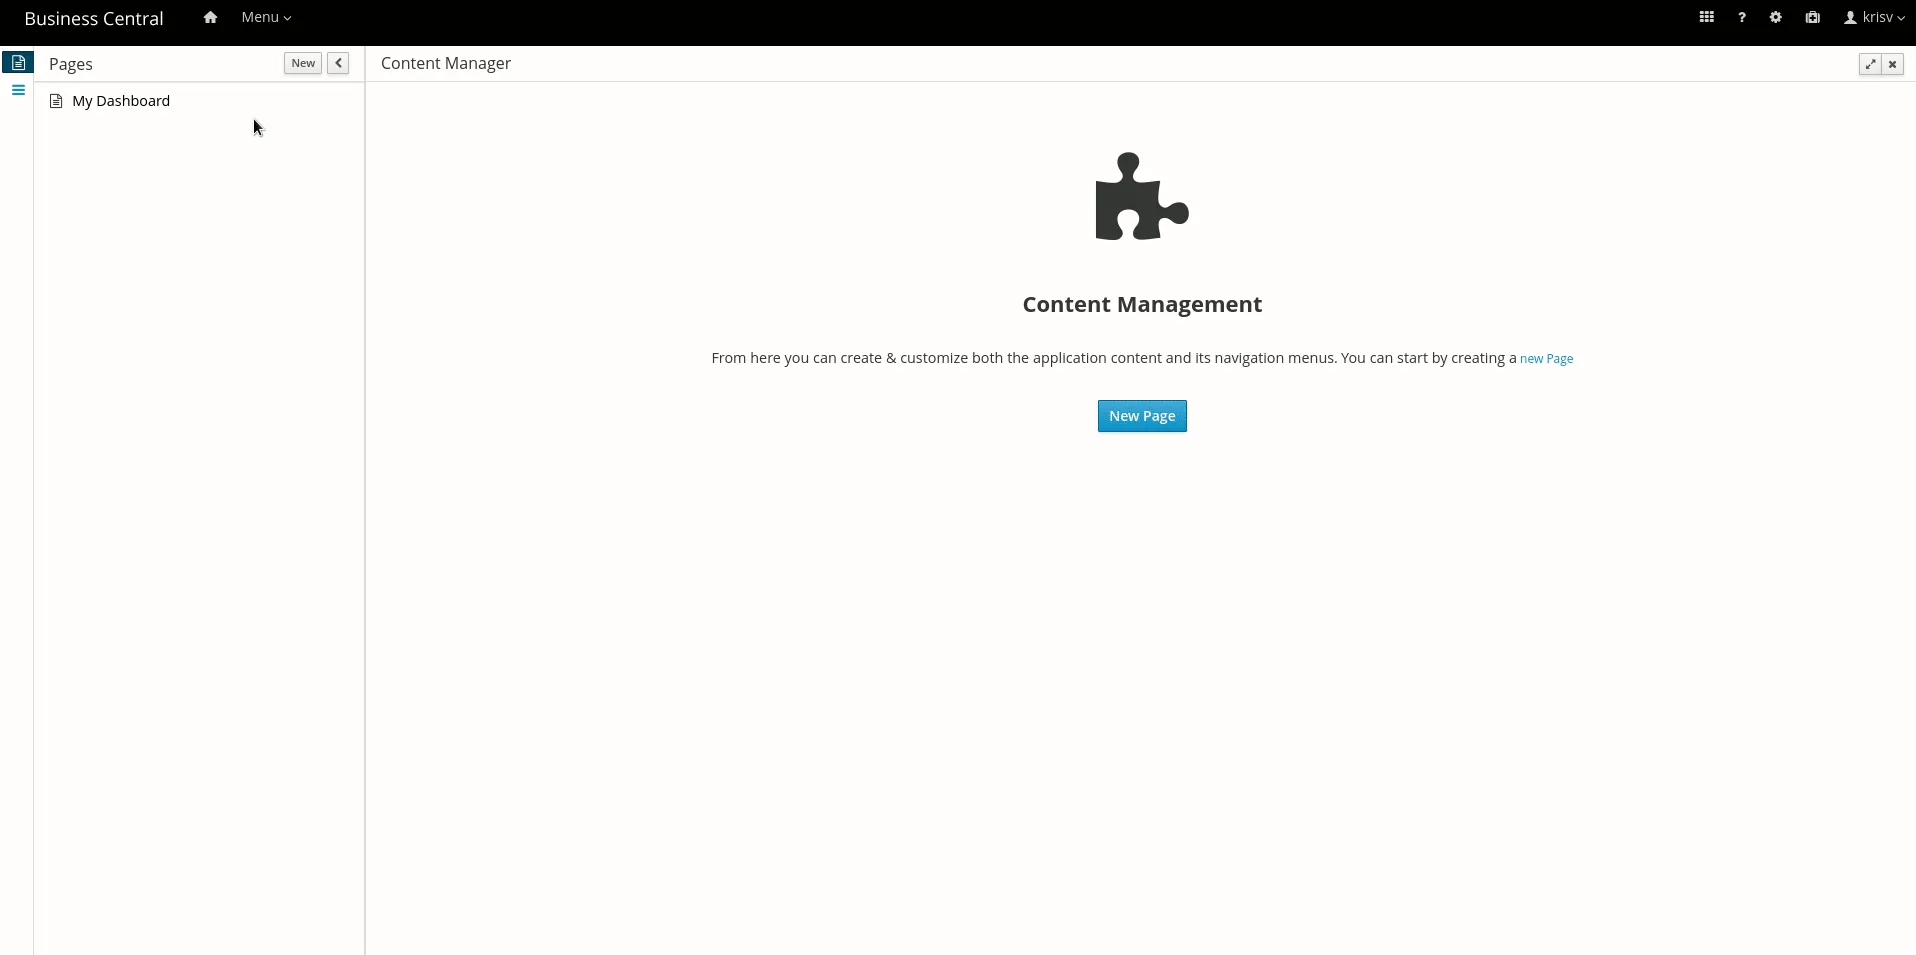1916x955 pixels.
Task: Open the Menu dropdown
Action: pos(266,18)
